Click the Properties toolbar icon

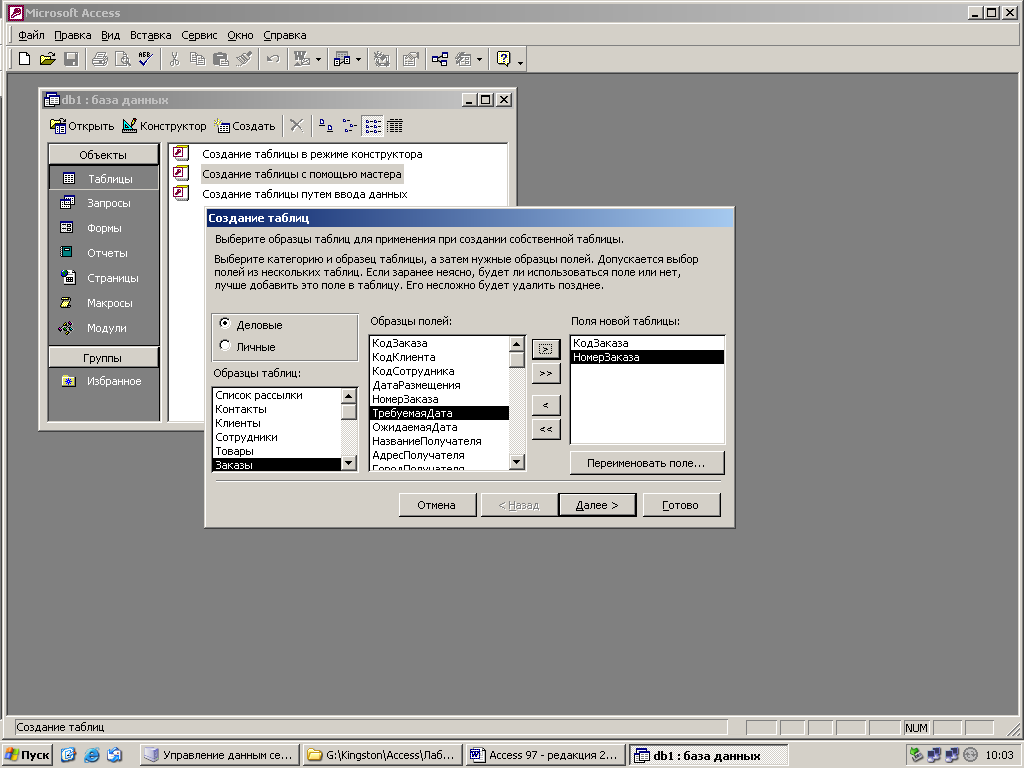pyautogui.click(x=410, y=59)
